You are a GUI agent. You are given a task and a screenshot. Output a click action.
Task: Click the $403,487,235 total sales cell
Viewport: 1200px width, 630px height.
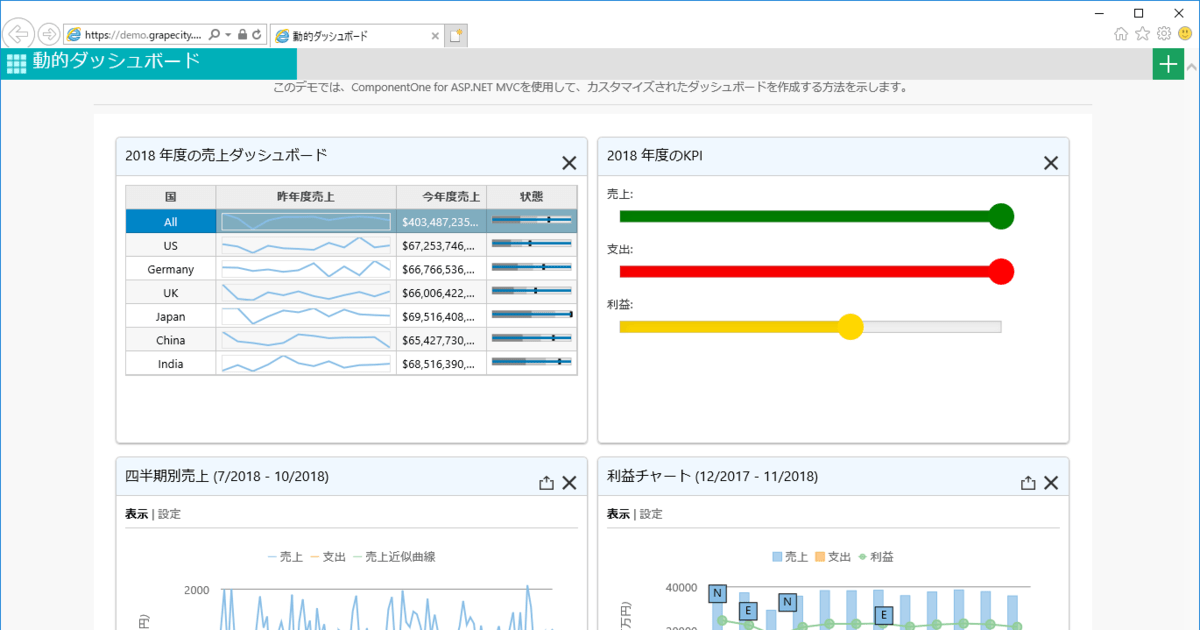(442, 221)
